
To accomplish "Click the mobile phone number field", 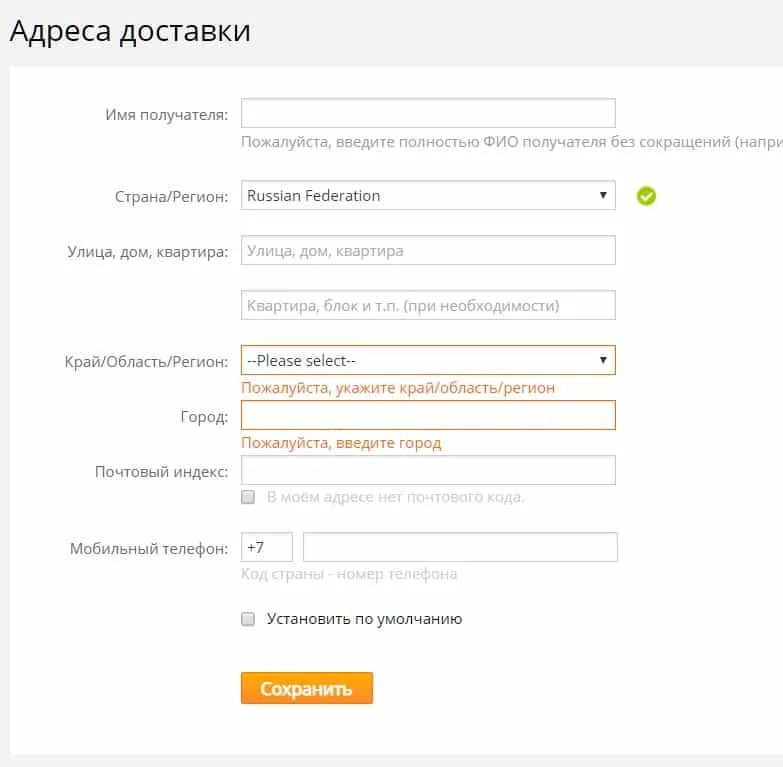I will click(x=460, y=547).
